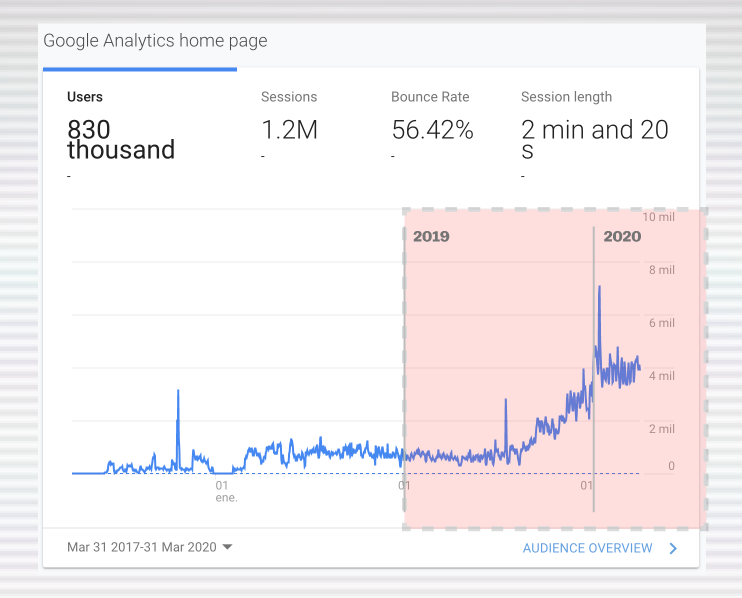
Task: Click the 10 mil y-axis label
Action: pos(658,217)
